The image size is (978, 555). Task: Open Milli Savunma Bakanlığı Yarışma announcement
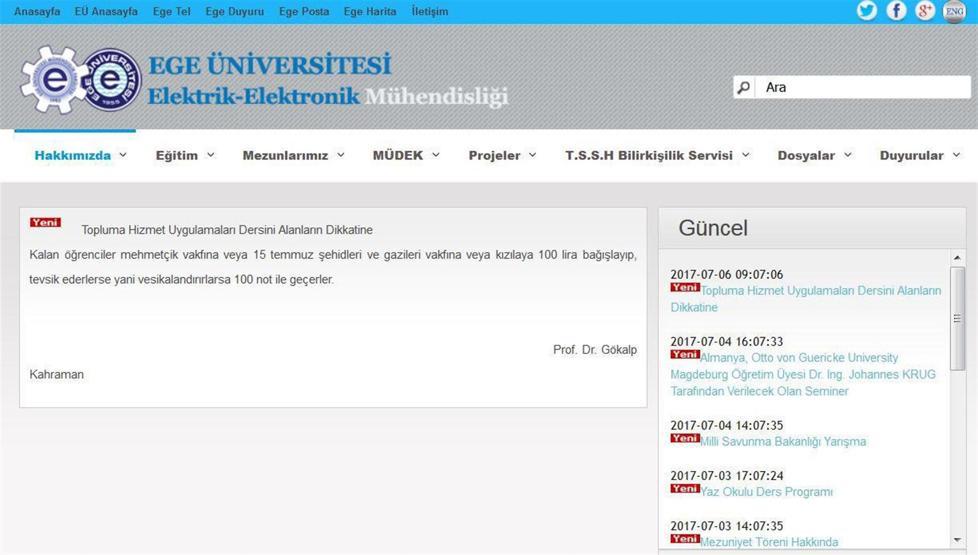click(783, 442)
